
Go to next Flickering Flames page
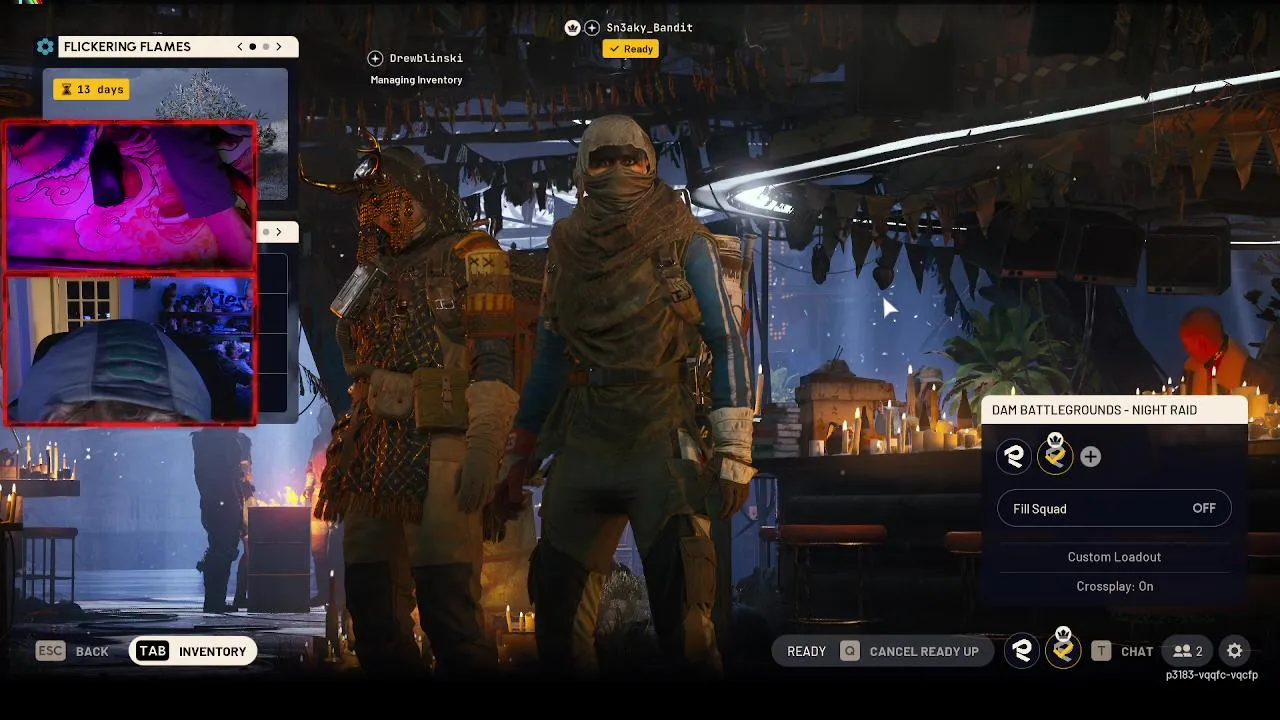click(279, 47)
